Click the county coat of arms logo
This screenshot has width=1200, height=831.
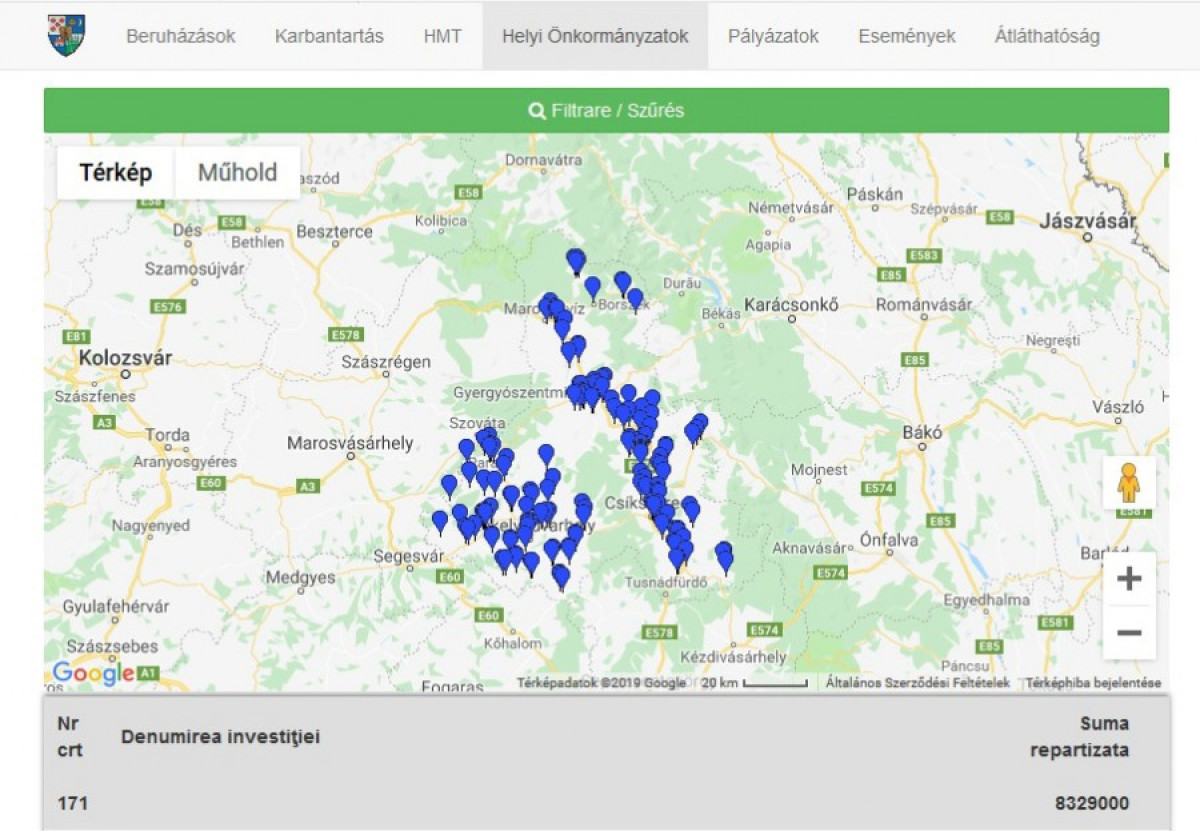(67, 35)
